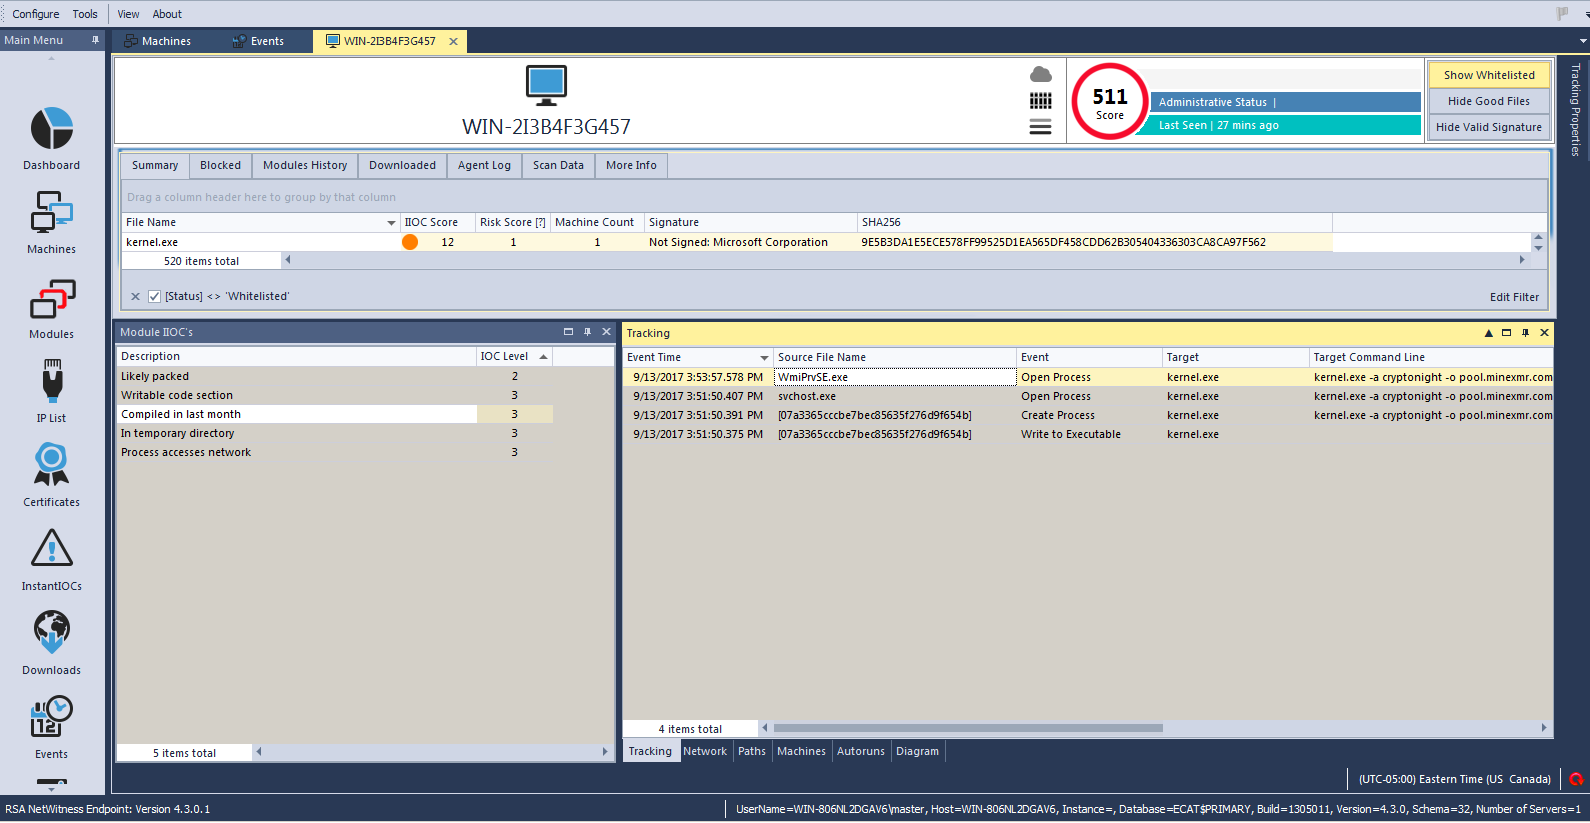
Task: Toggle Hide Good Files option
Action: pyautogui.click(x=1488, y=101)
